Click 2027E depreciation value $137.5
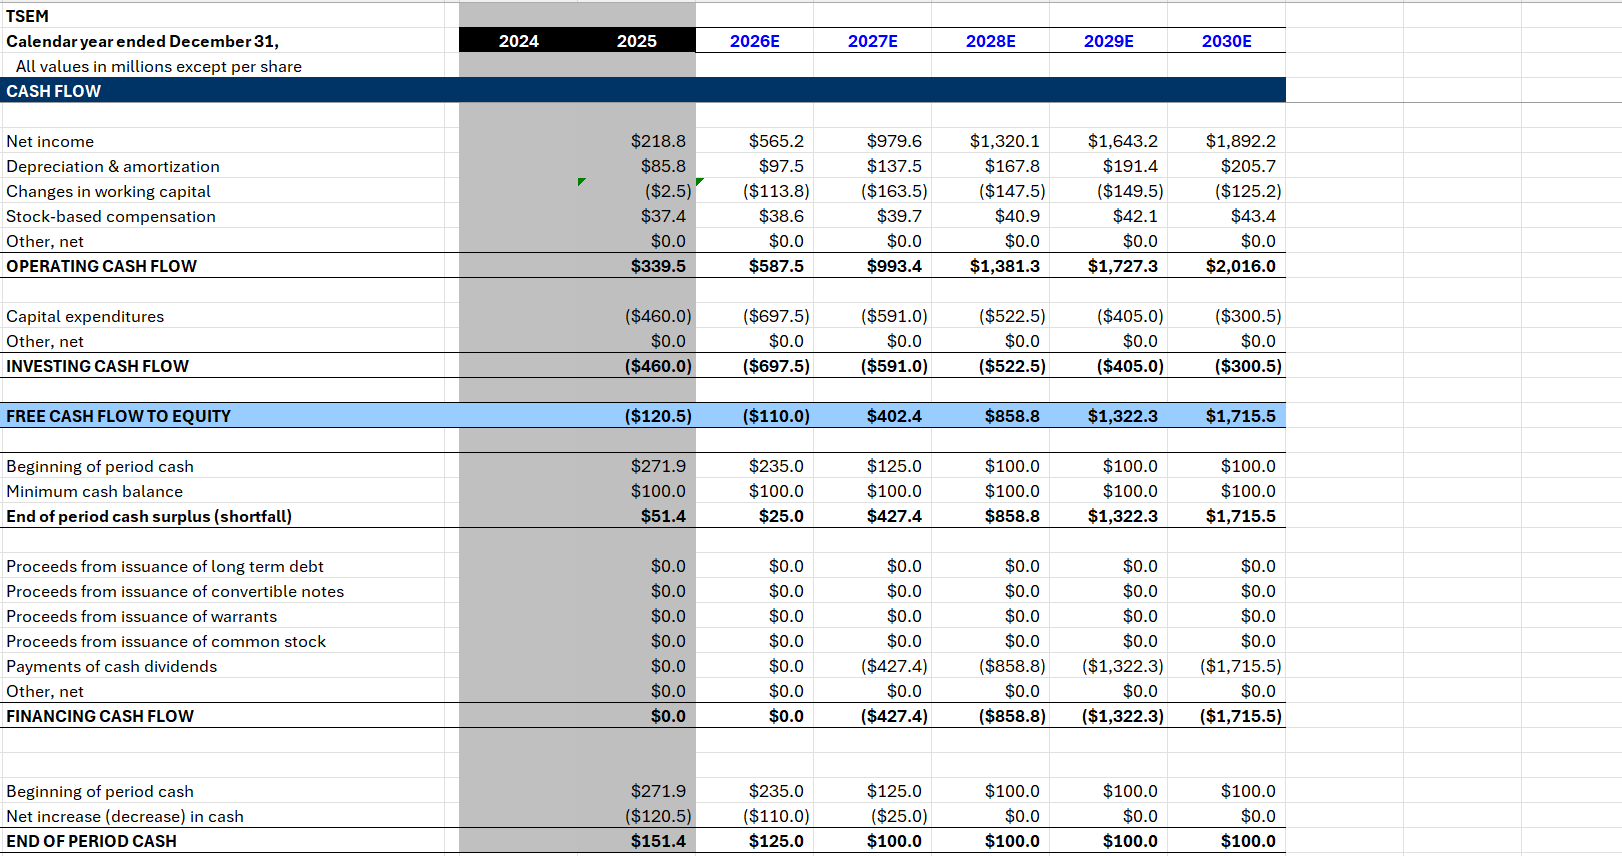This screenshot has height=856, width=1622. tap(894, 166)
